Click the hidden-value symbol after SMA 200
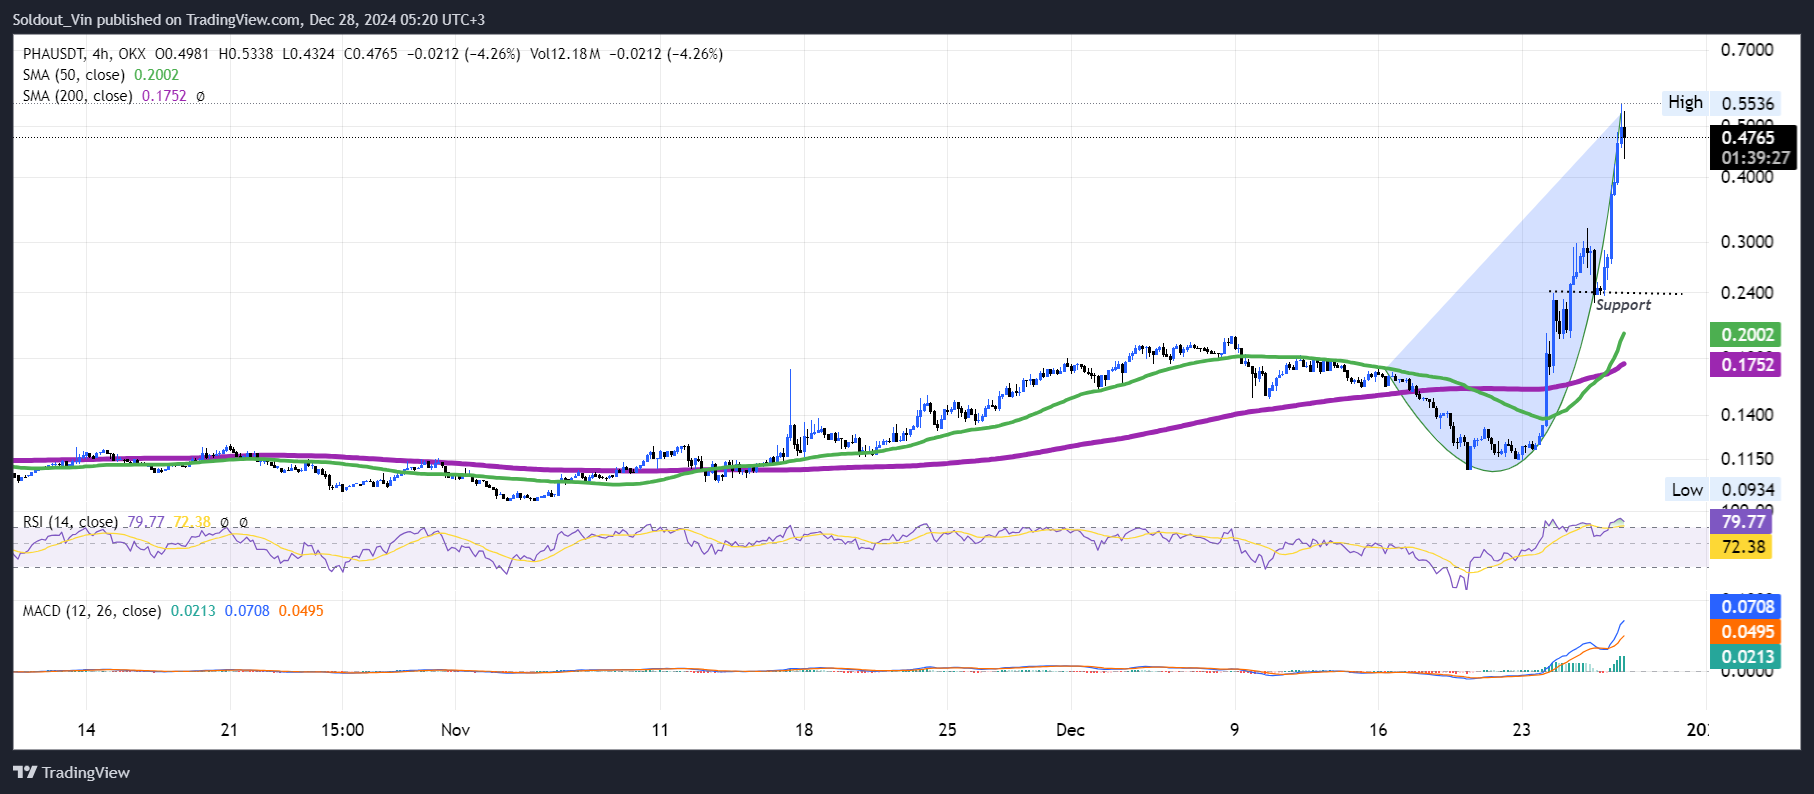 pos(200,96)
